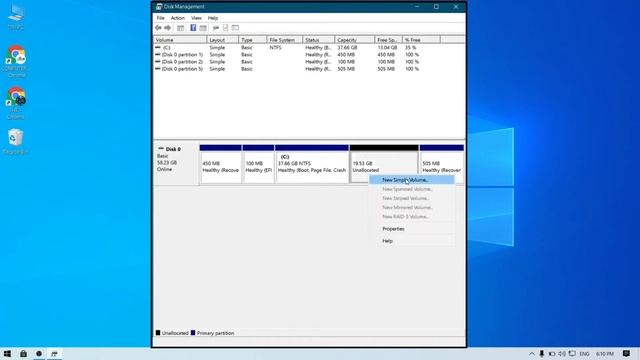Open the Help menu in menu bar

click(213, 18)
